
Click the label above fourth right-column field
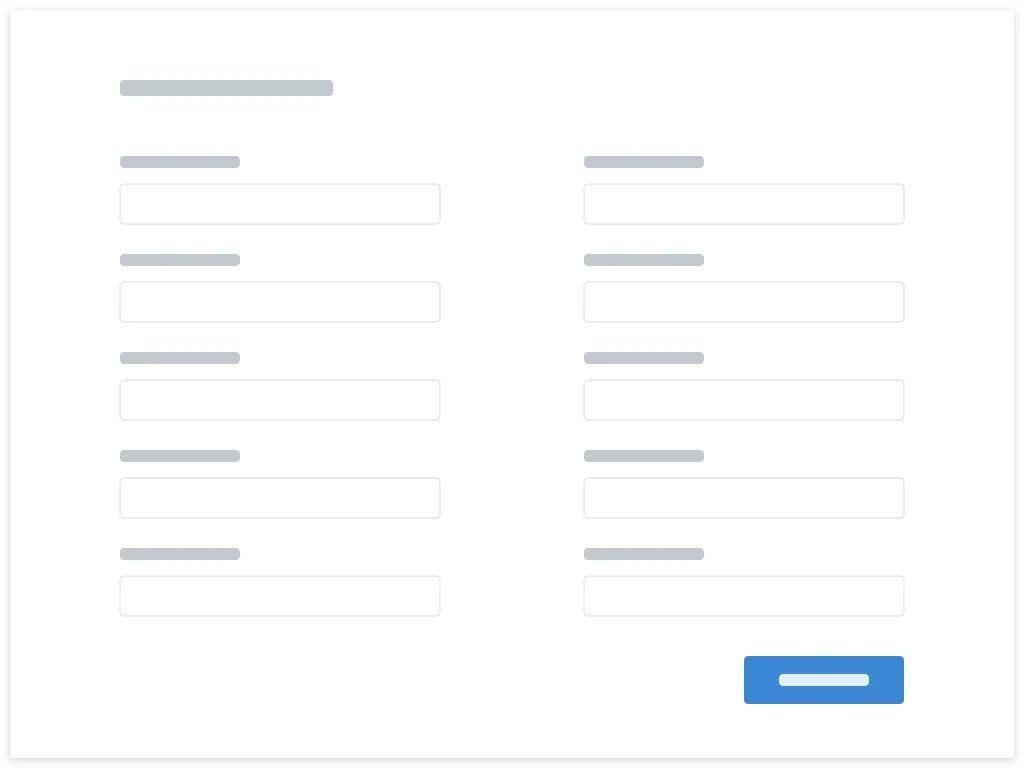644,456
